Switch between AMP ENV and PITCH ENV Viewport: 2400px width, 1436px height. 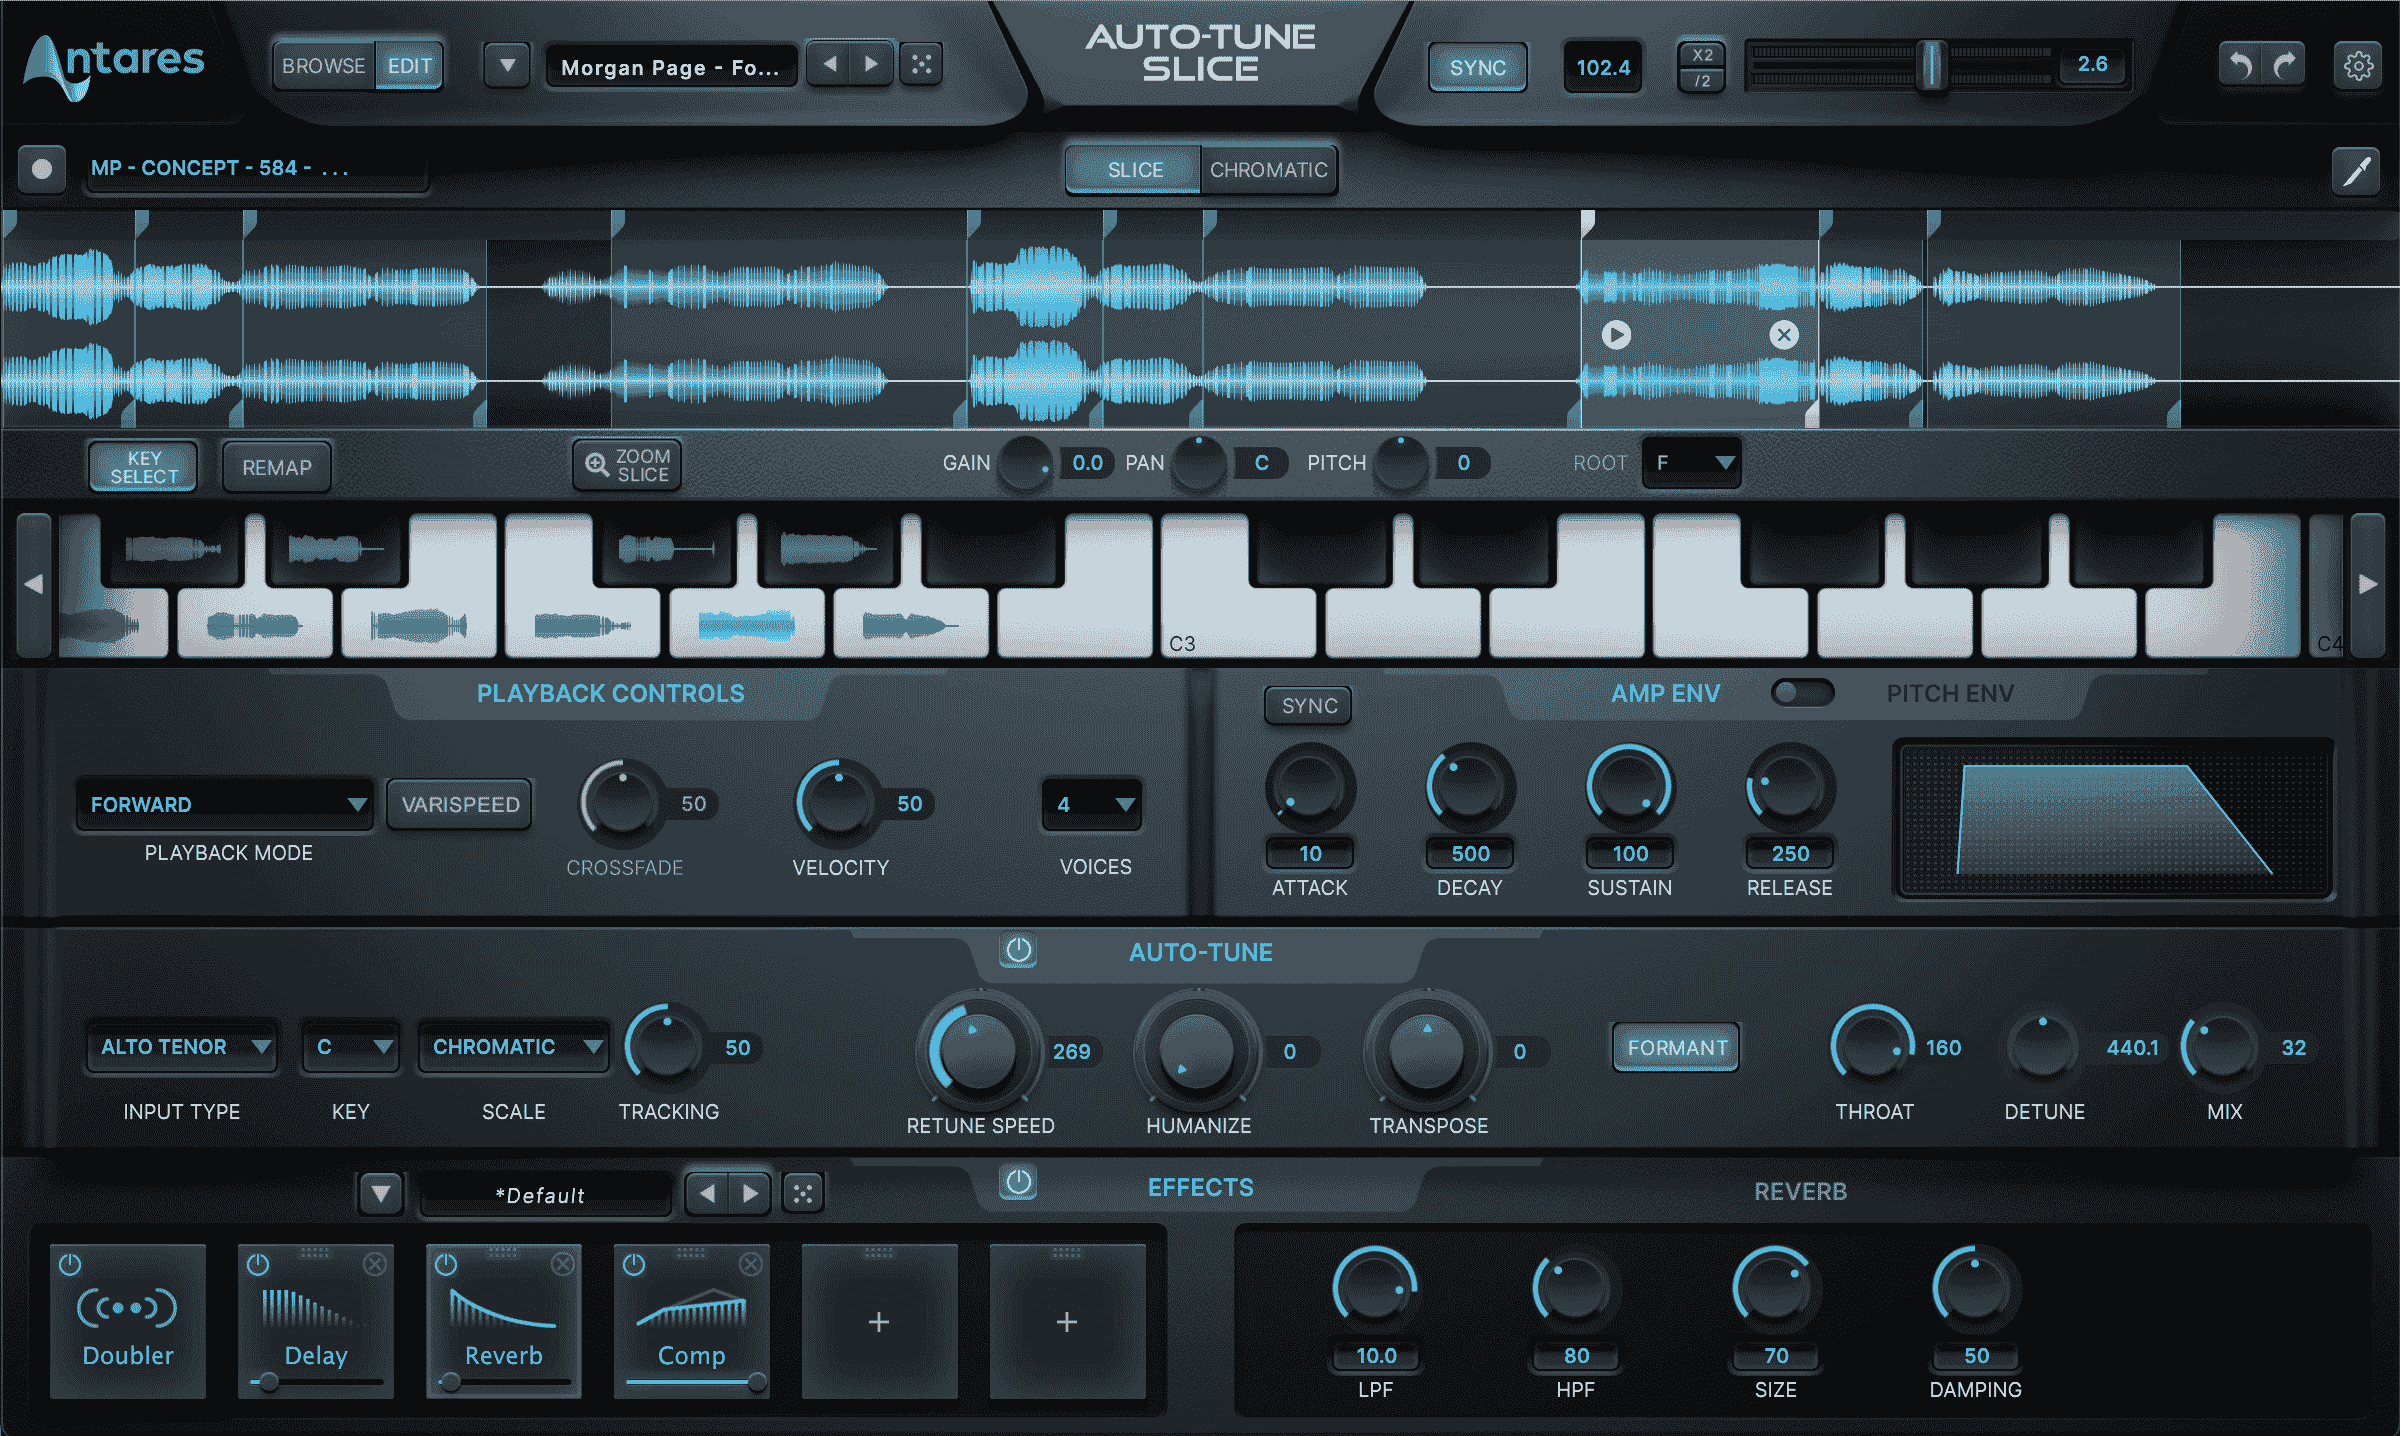tap(1802, 692)
